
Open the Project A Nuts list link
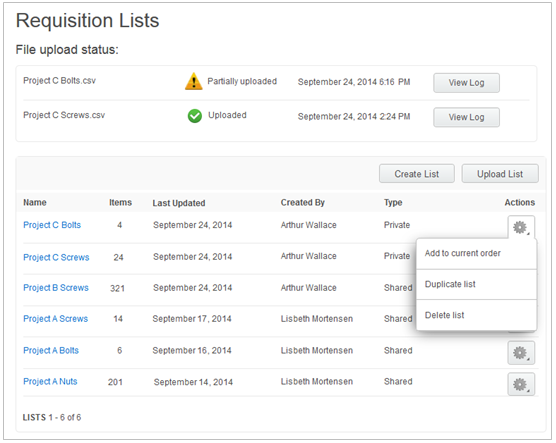[x=50, y=381]
